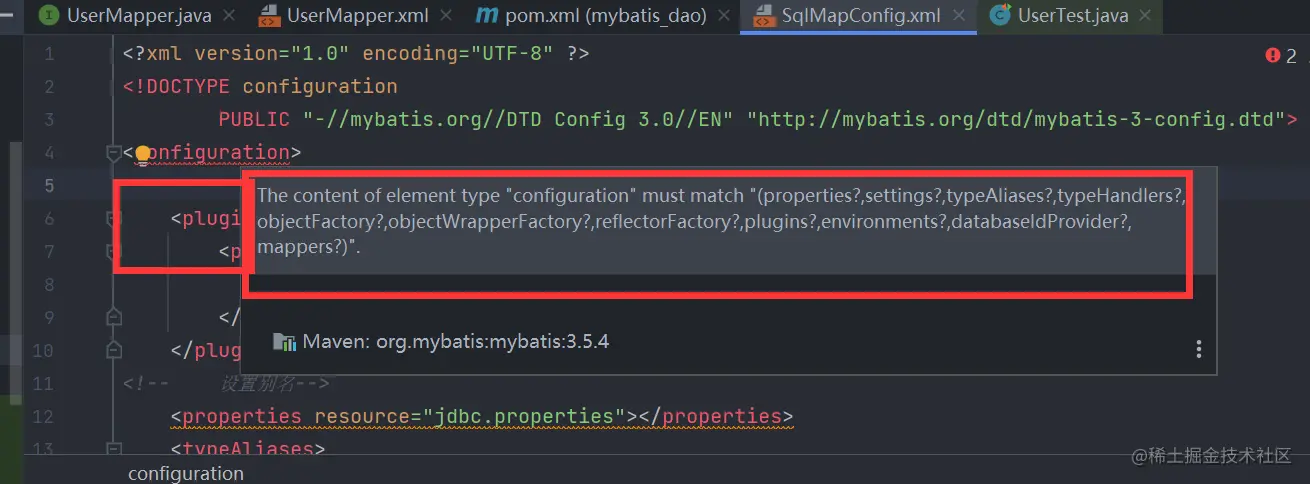
Task: Click the comment on line 11
Action: (226, 384)
